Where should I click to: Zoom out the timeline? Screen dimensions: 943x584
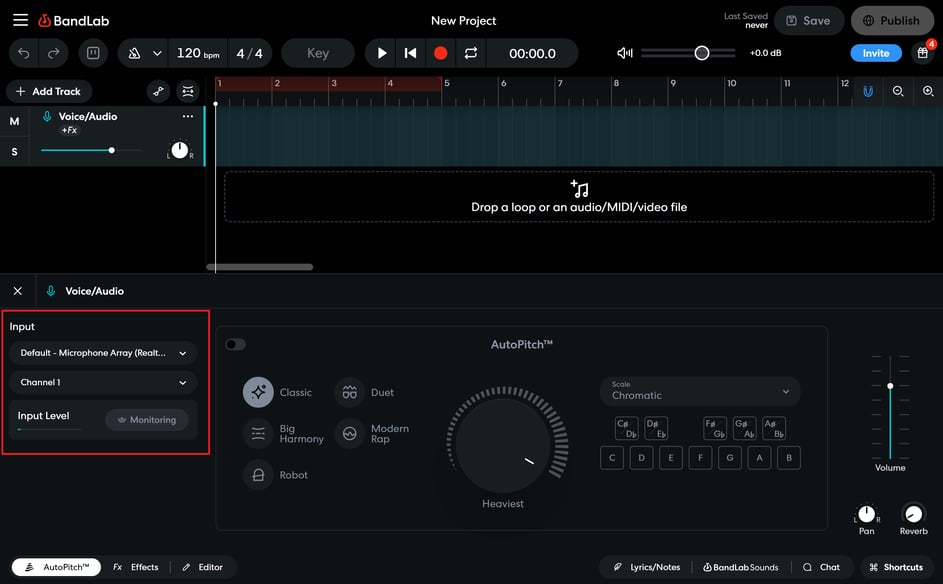point(898,91)
